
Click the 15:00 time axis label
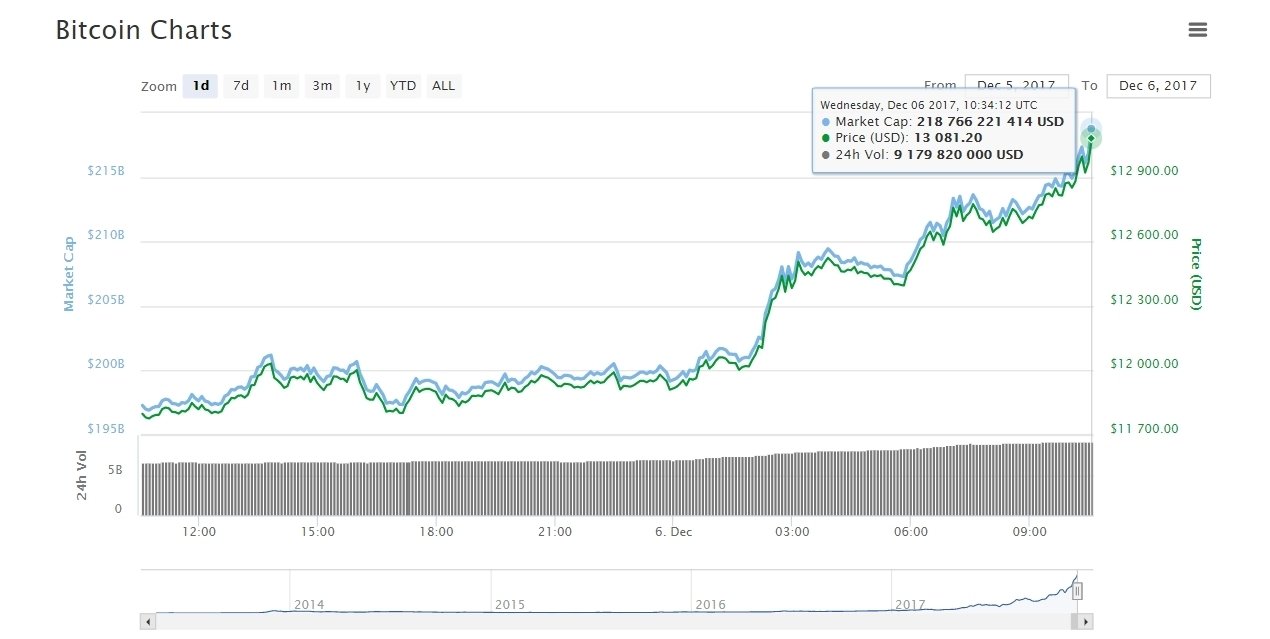point(318,532)
